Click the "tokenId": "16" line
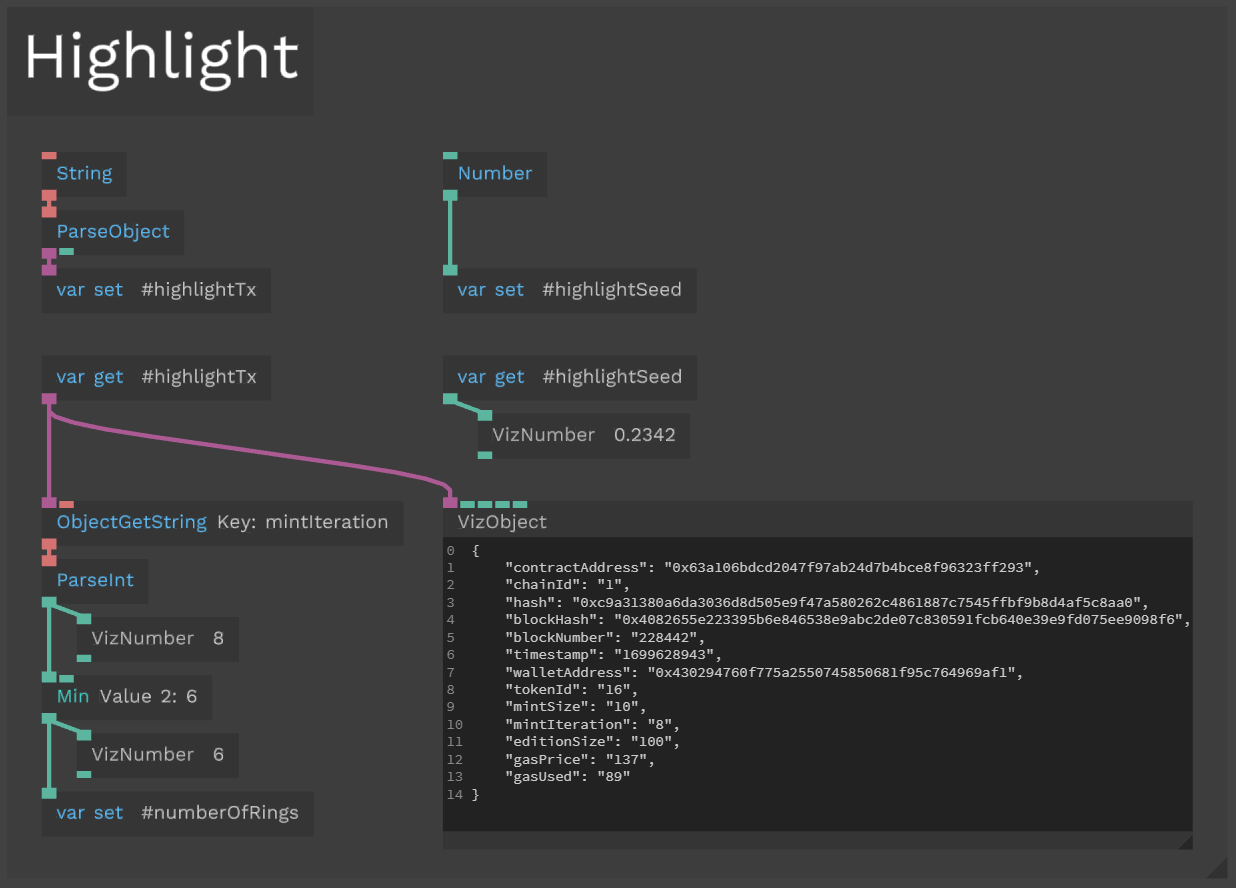This screenshot has height=888, width=1236. [572, 690]
